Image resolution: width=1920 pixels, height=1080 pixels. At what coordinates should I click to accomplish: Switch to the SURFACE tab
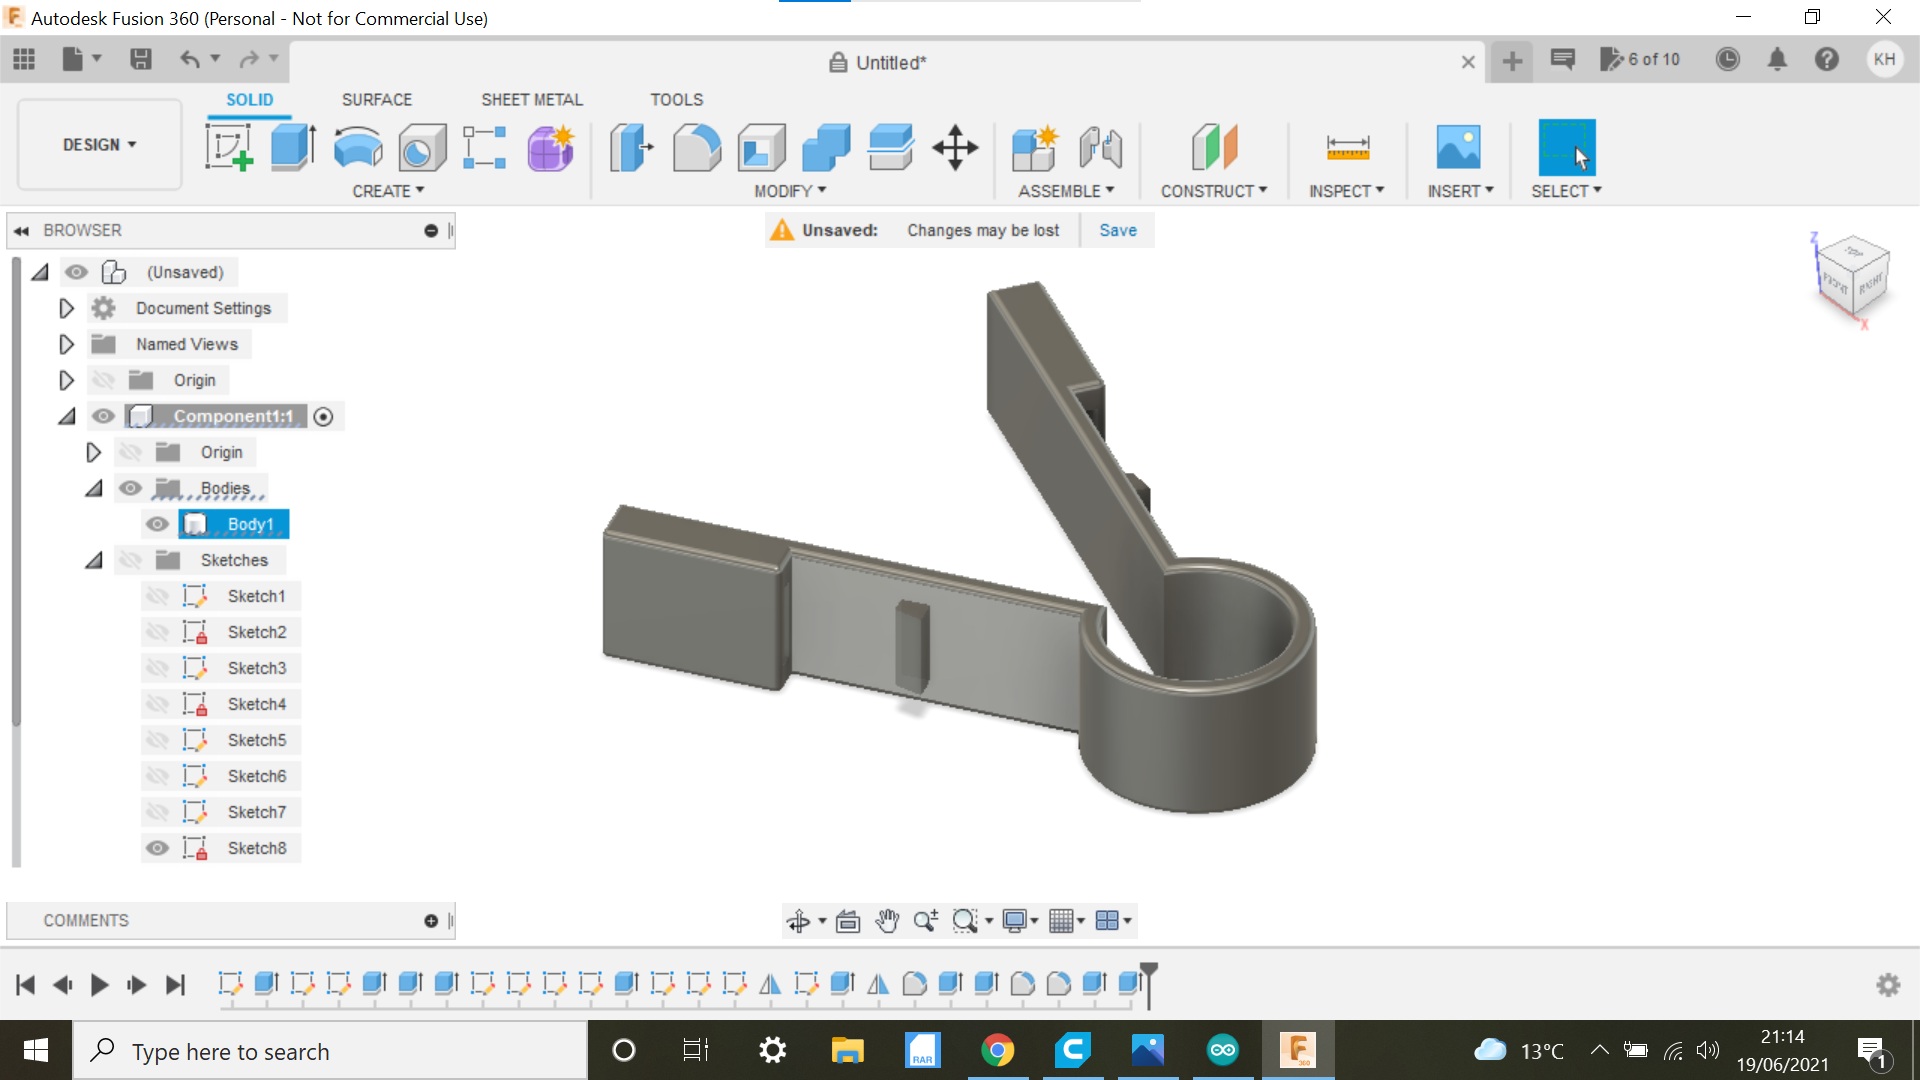[x=377, y=100]
